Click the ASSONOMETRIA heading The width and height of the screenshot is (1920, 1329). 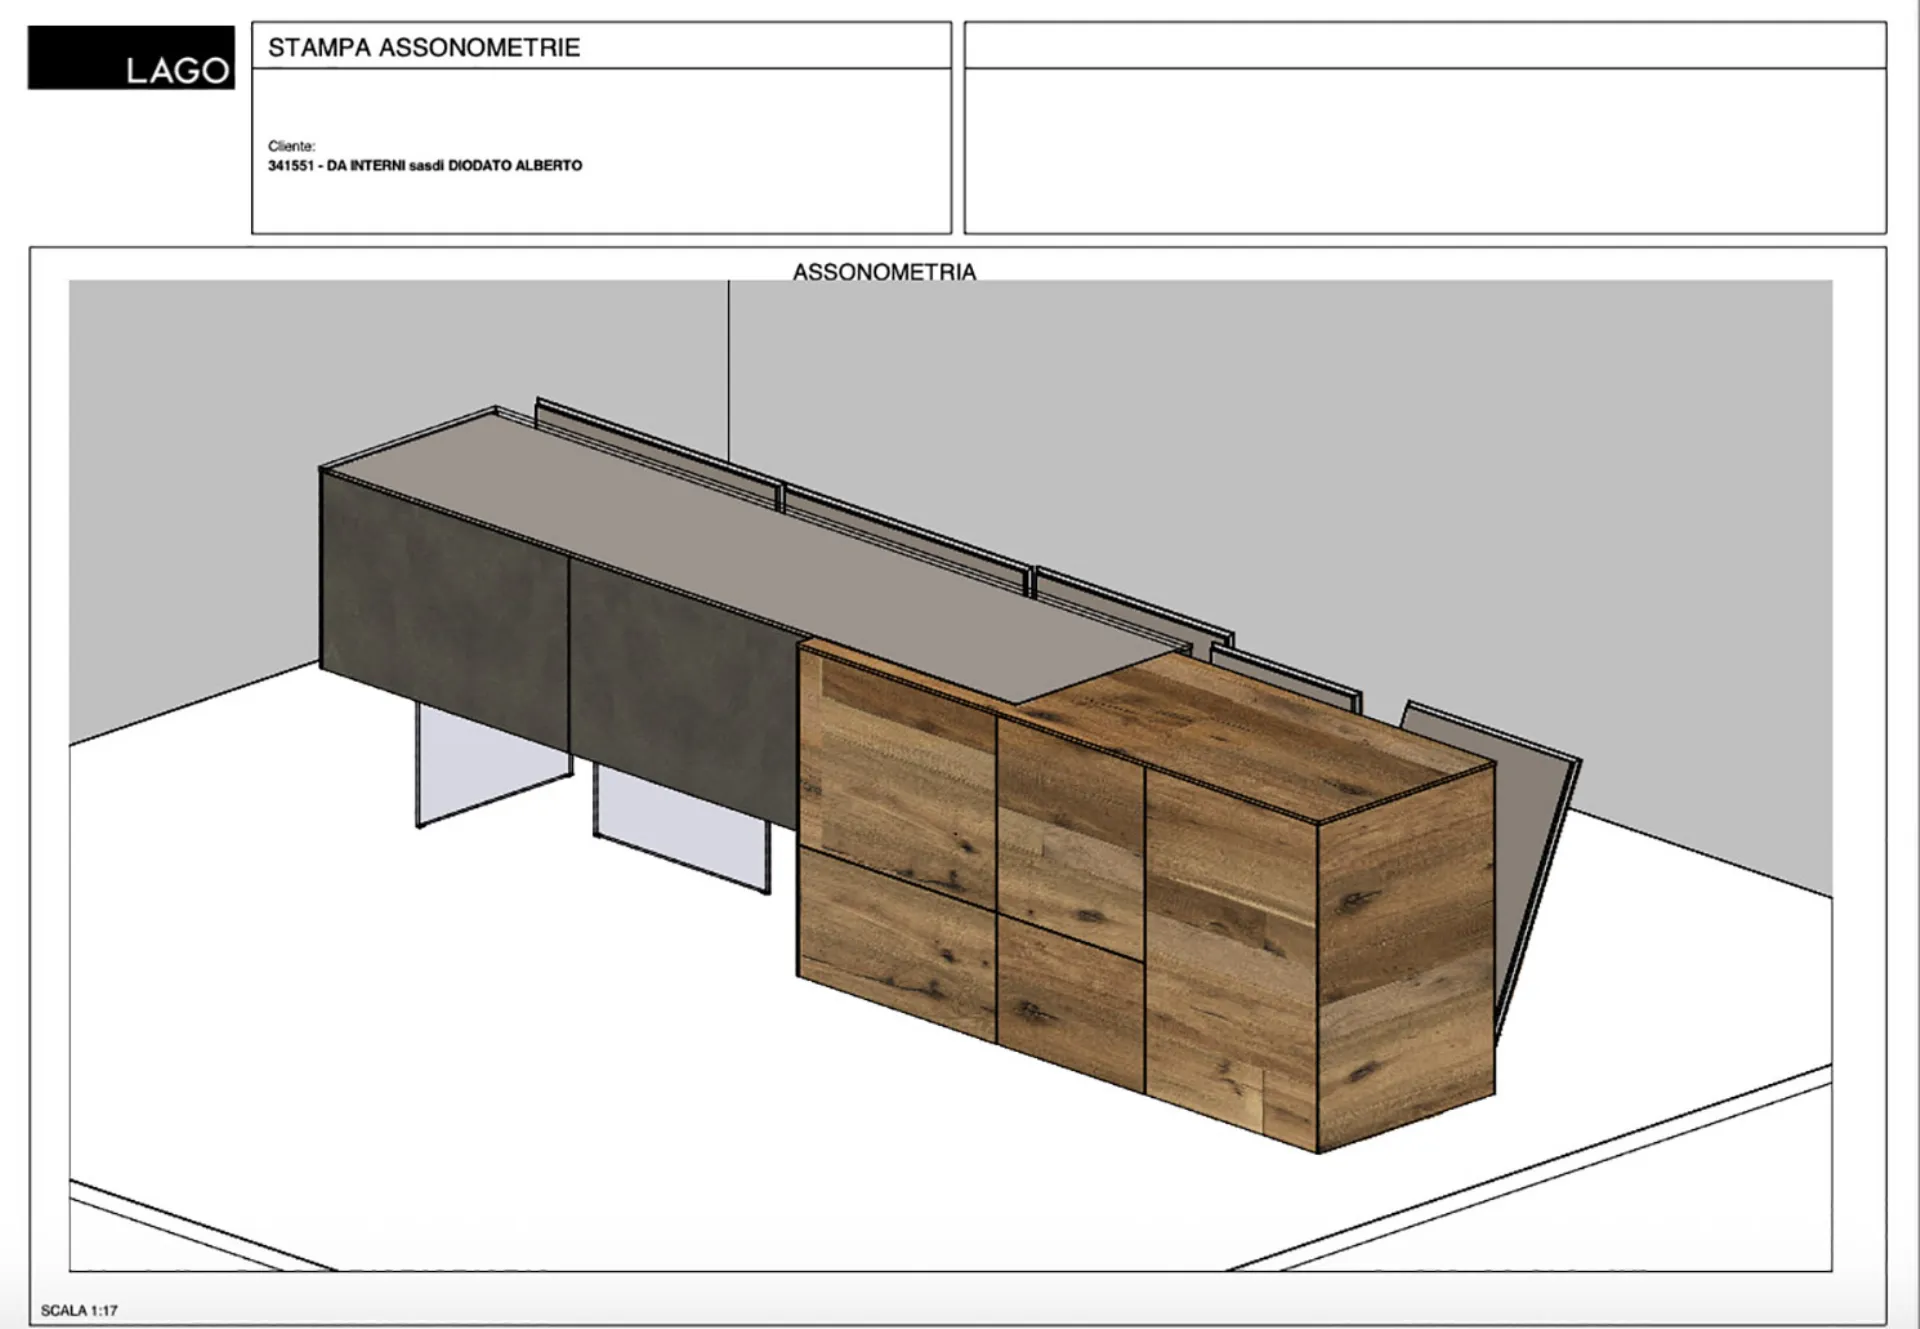pos(884,271)
